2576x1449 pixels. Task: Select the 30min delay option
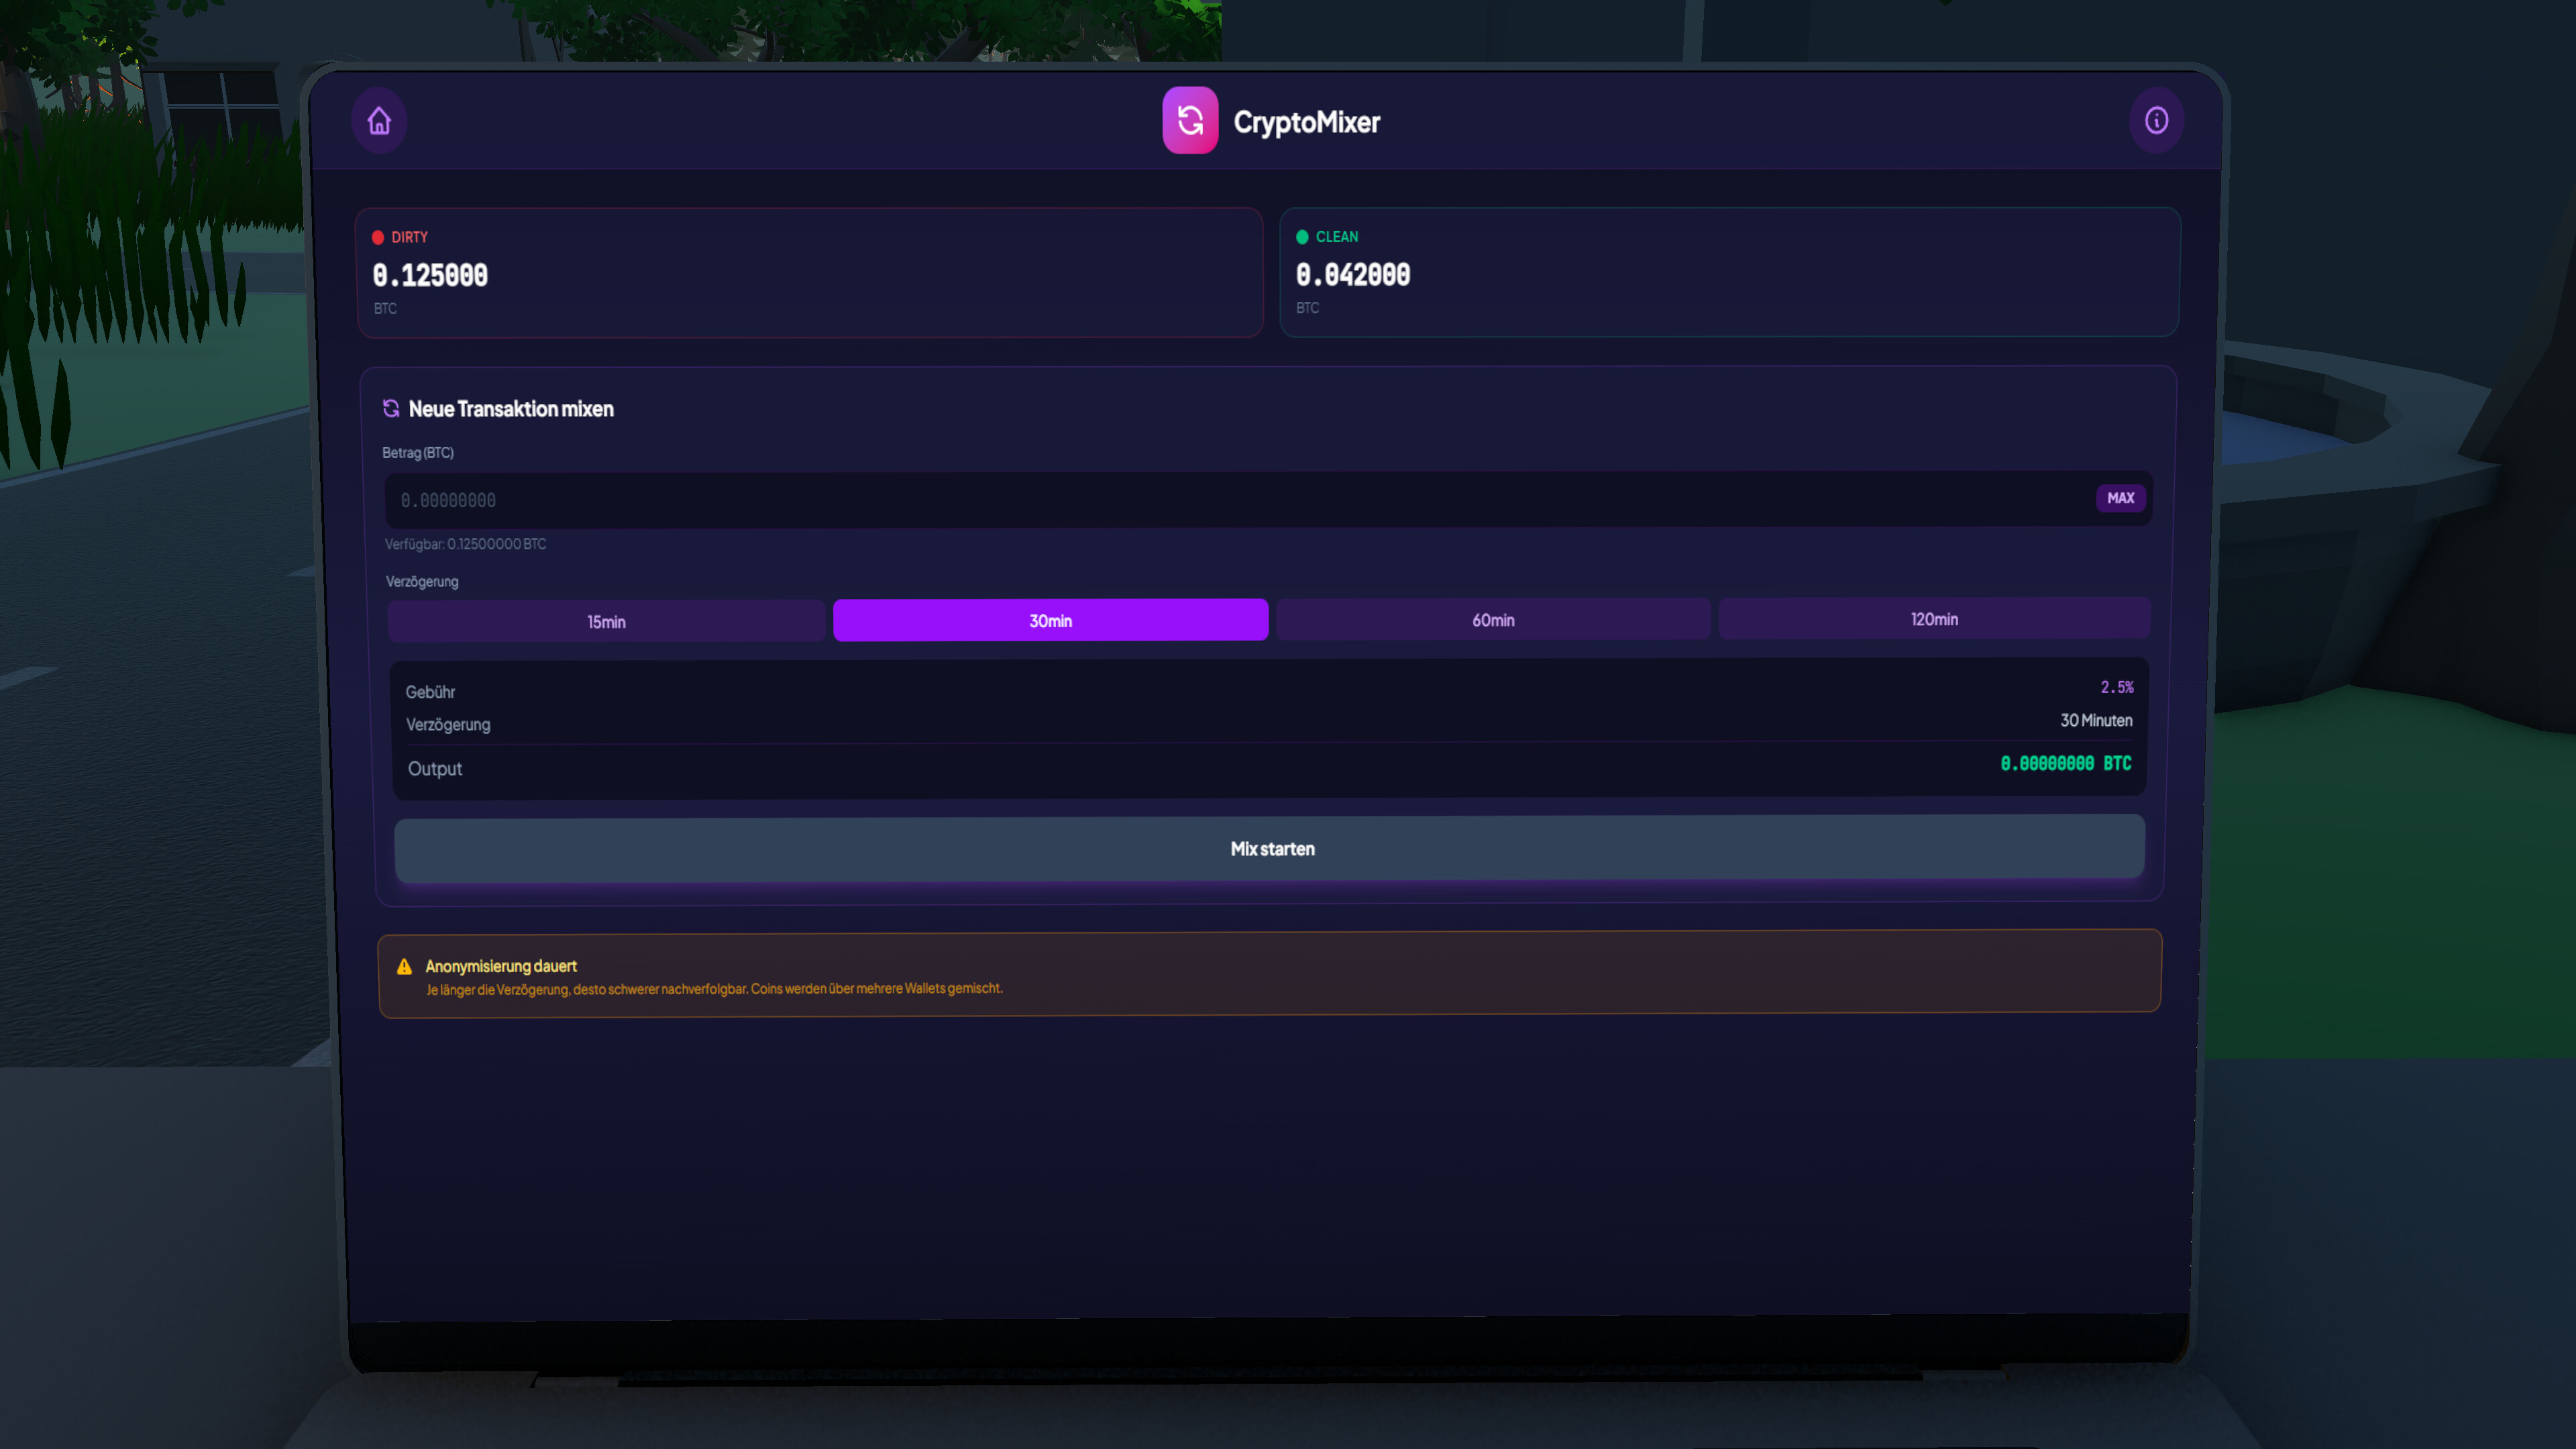click(1050, 620)
